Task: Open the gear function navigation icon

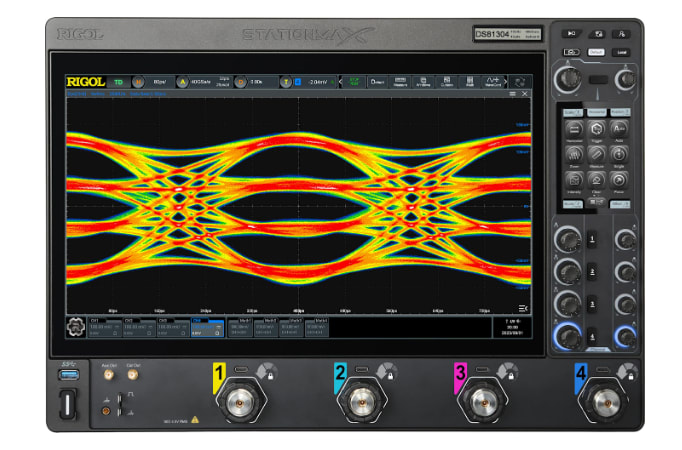Action: [x=76, y=327]
